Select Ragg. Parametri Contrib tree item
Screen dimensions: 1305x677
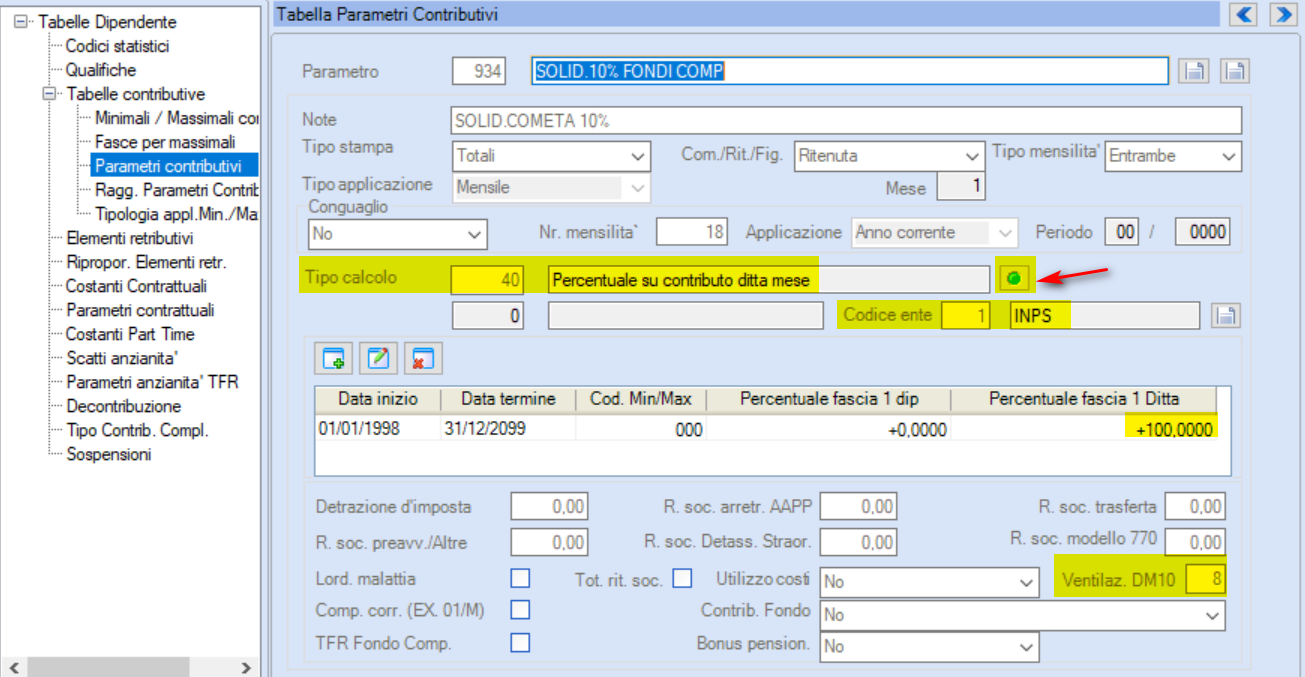pos(176,190)
